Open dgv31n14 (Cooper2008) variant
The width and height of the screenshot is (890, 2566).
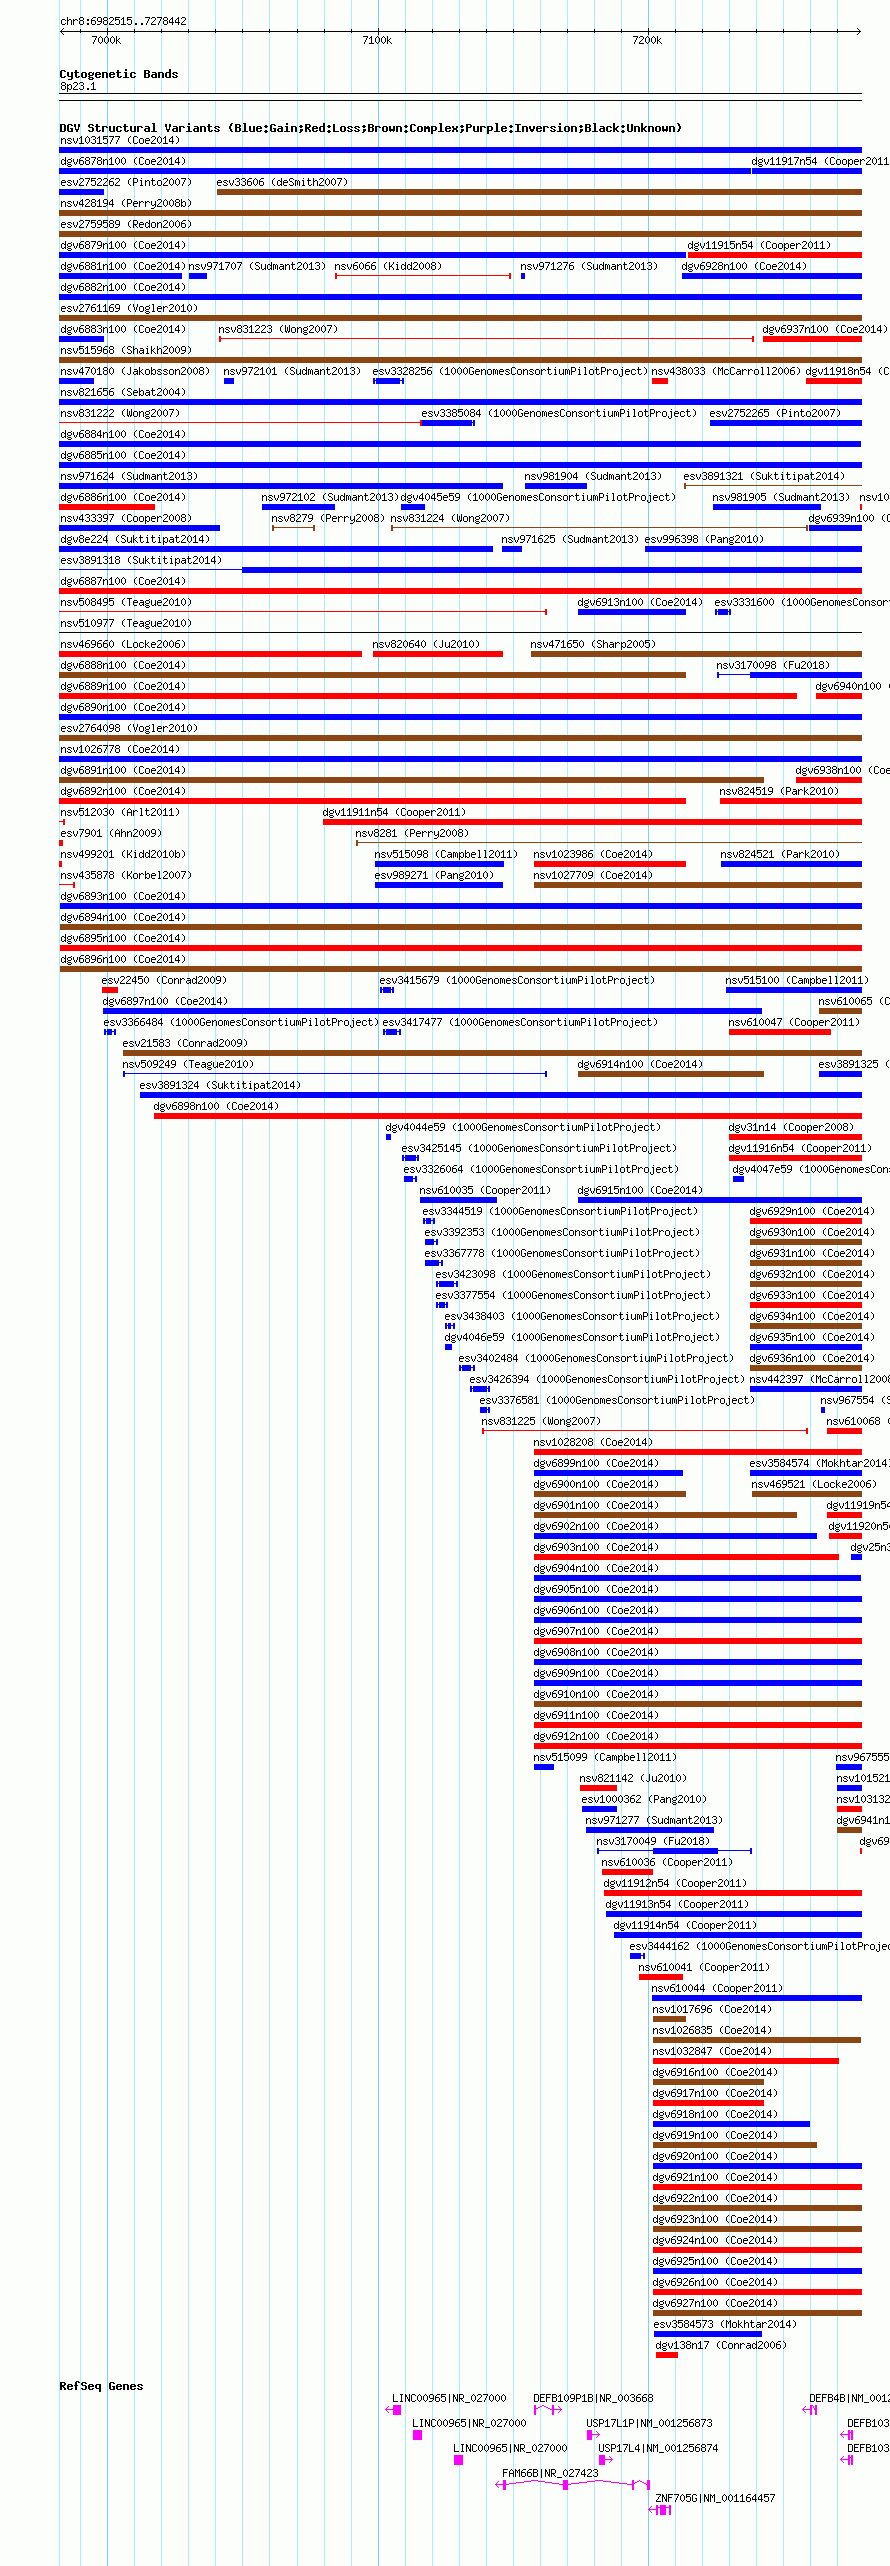791,1127
